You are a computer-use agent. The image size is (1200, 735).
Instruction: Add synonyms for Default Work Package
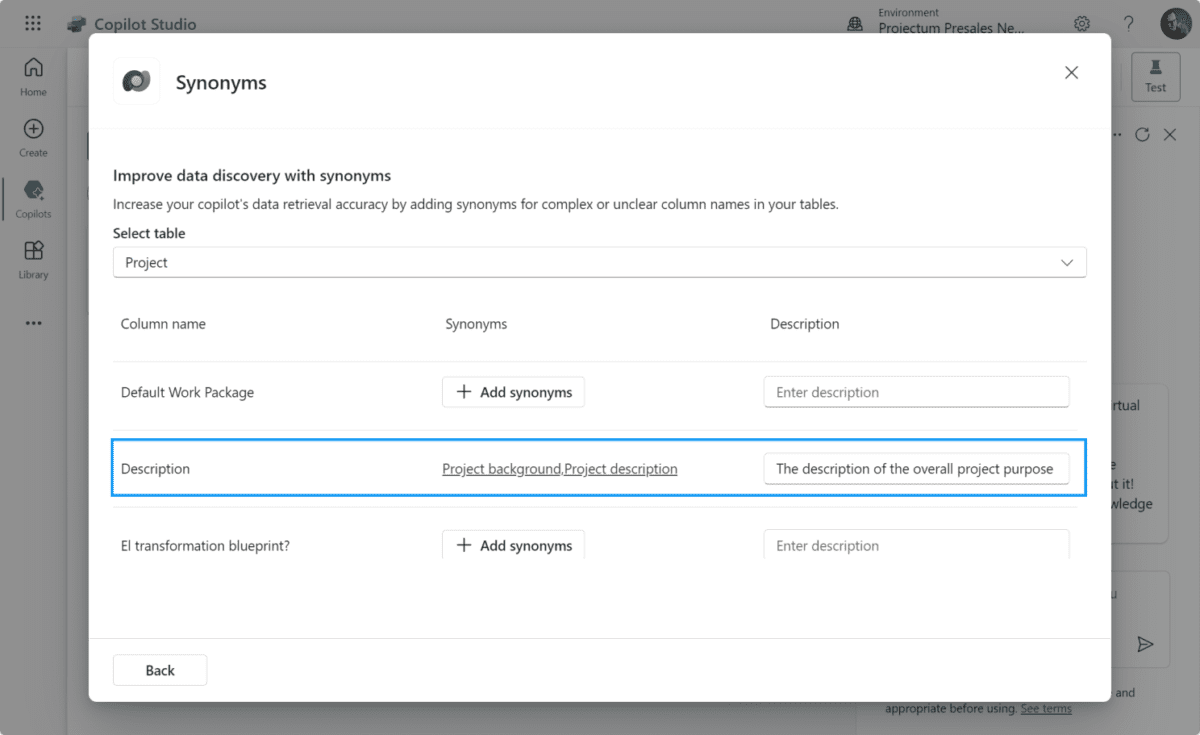click(x=513, y=392)
